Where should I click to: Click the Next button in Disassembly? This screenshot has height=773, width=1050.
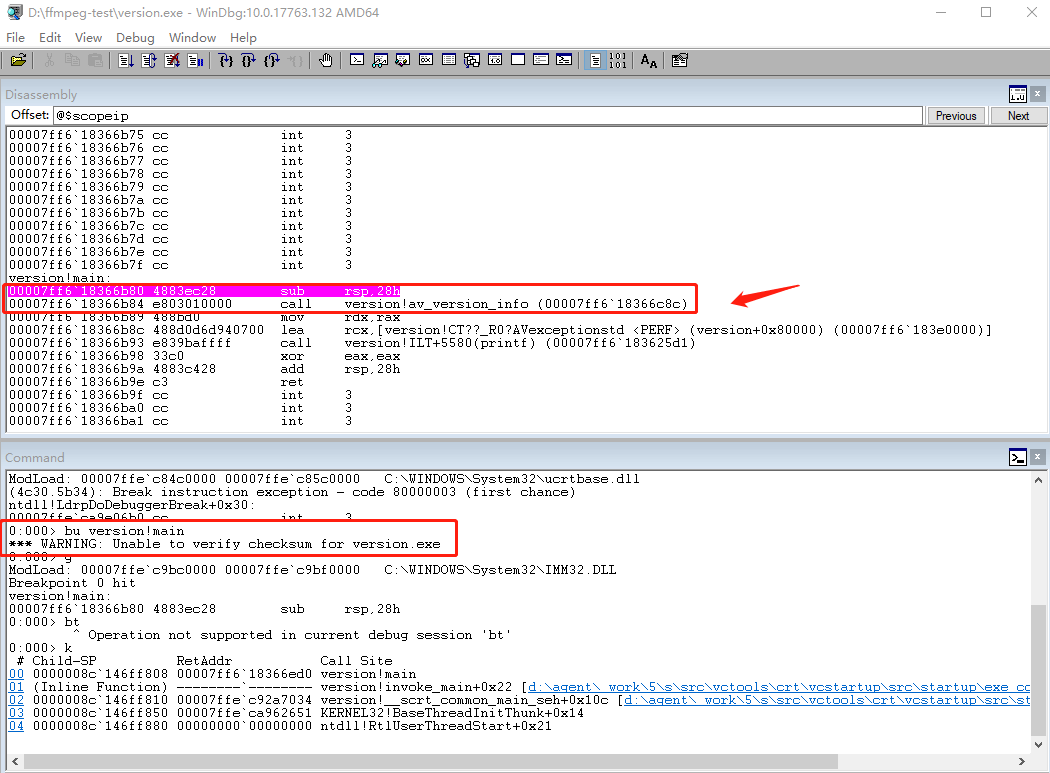point(1017,115)
